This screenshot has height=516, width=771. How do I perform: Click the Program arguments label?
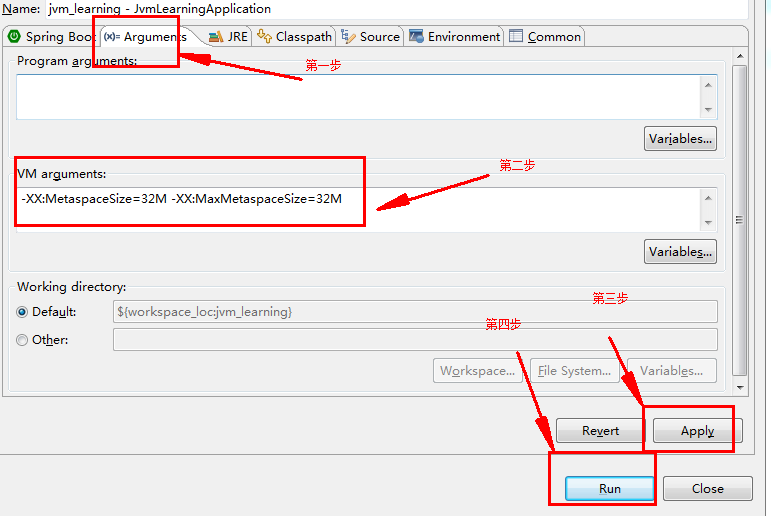click(x=77, y=61)
